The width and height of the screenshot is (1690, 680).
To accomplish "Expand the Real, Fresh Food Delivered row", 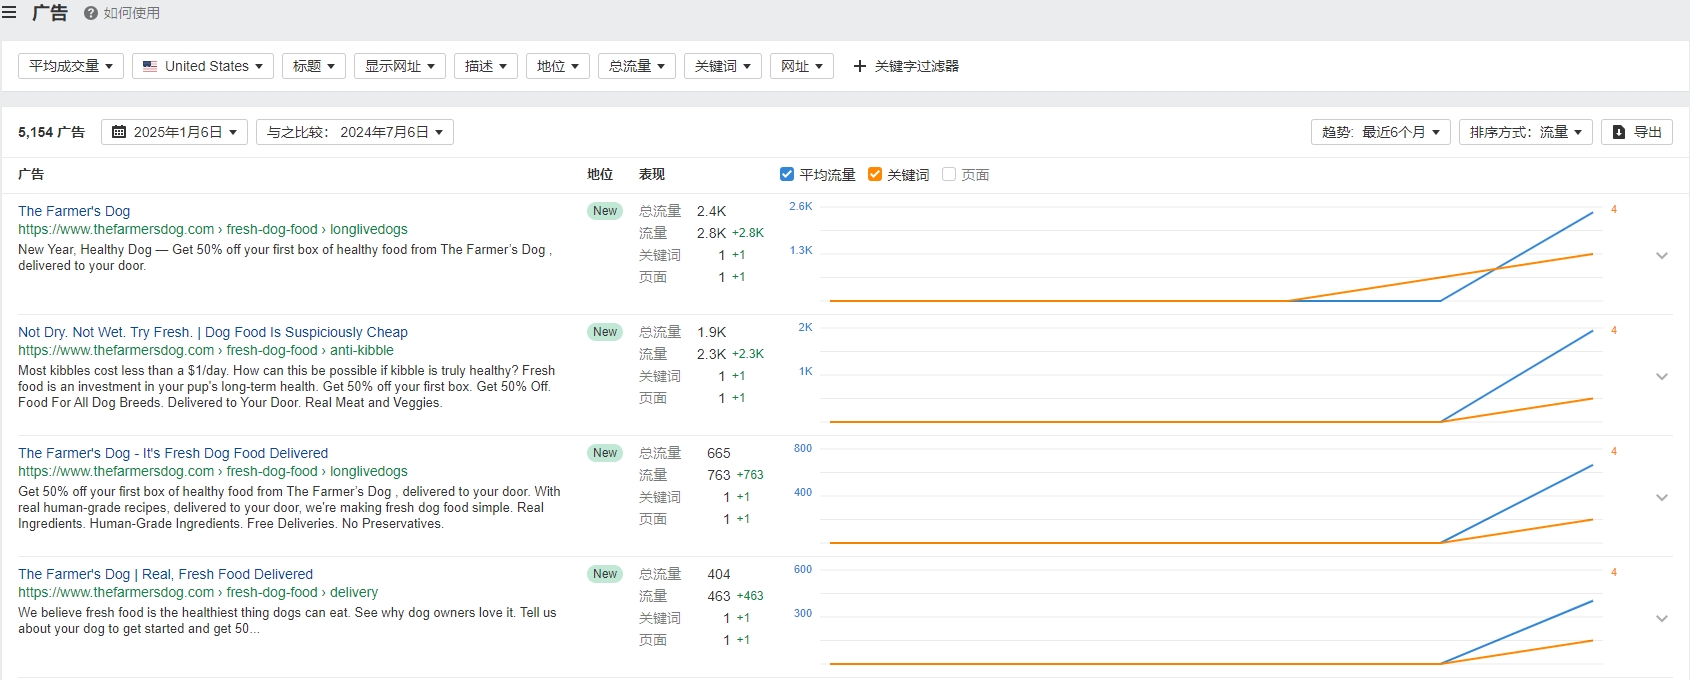I will tap(1662, 619).
